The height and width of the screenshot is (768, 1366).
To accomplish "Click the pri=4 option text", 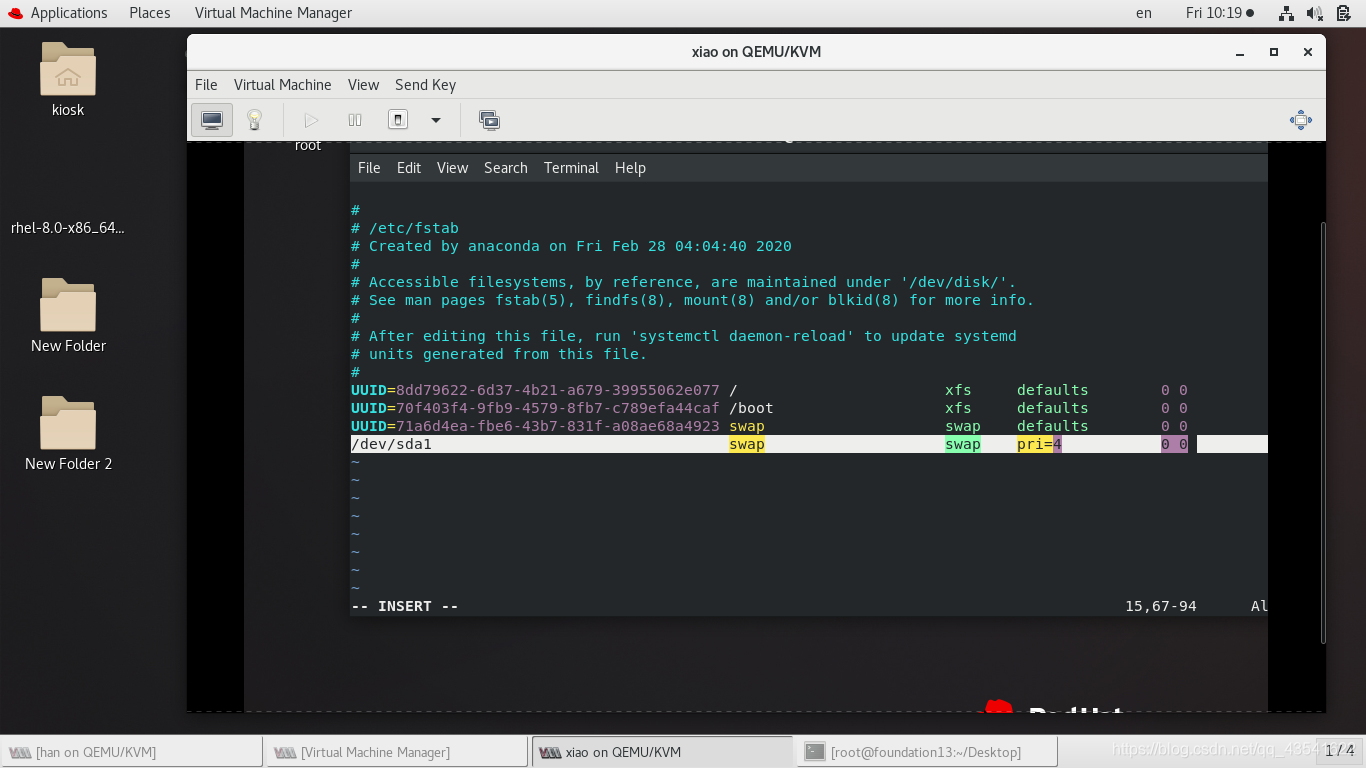I will pyautogui.click(x=1039, y=444).
